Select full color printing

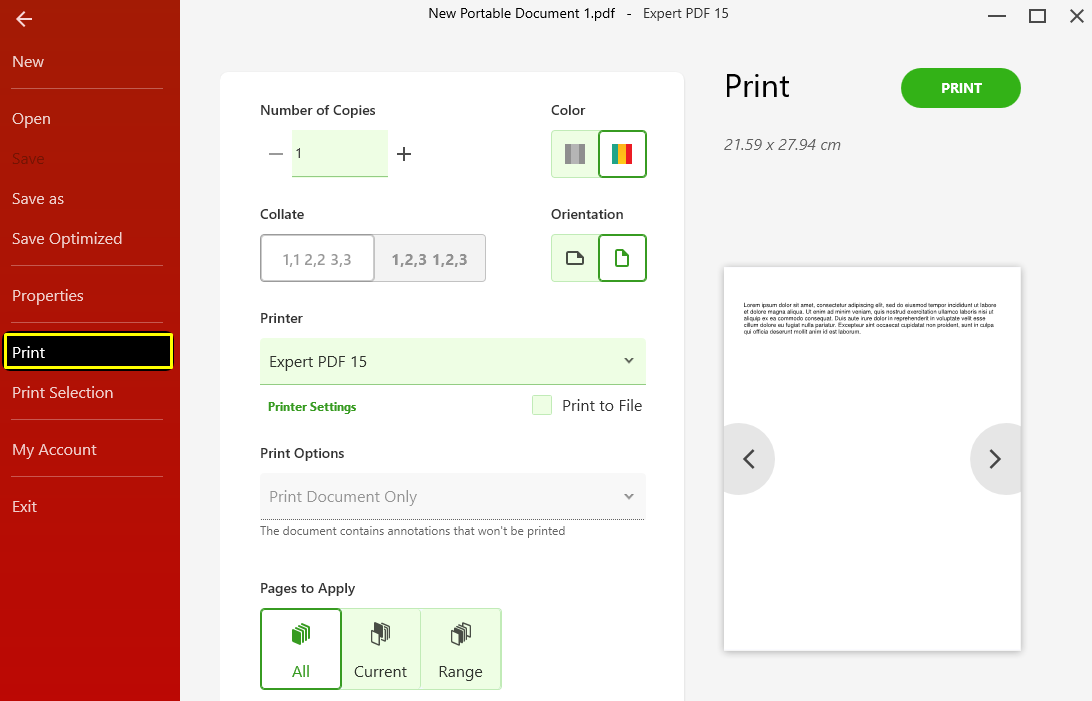(x=622, y=154)
